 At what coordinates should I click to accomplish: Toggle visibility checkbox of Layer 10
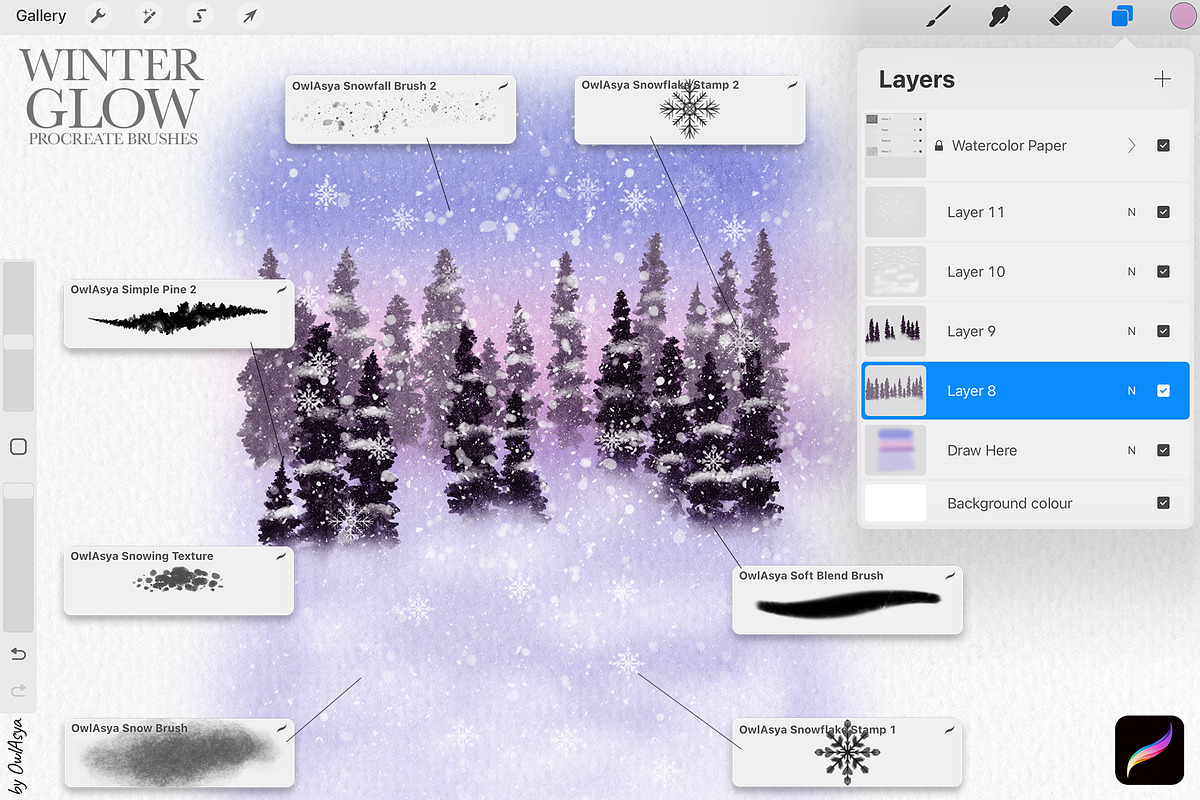[1163, 271]
